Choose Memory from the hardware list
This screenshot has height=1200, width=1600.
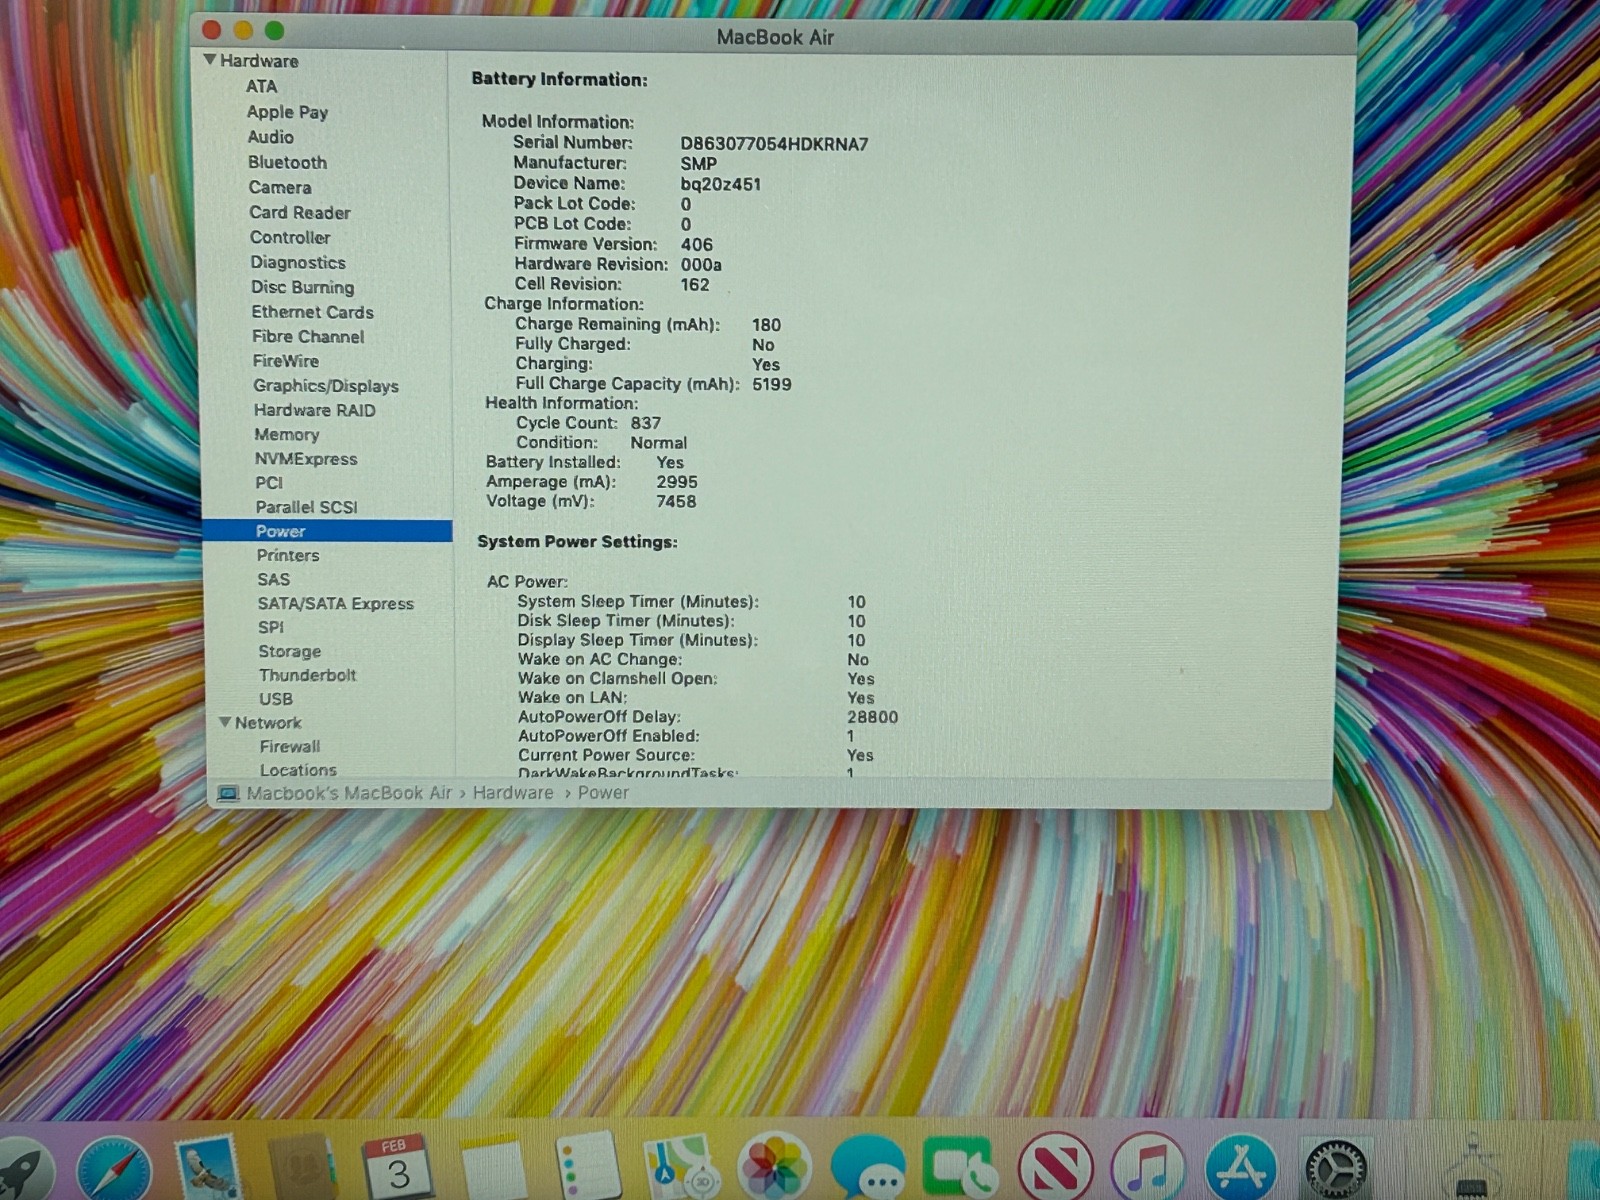[x=286, y=435]
